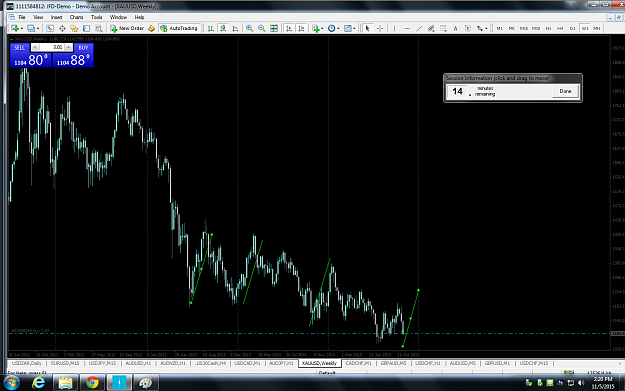Toggle Auto Scroll chart icon
The height and width of the screenshot is (391, 625).
289,28
